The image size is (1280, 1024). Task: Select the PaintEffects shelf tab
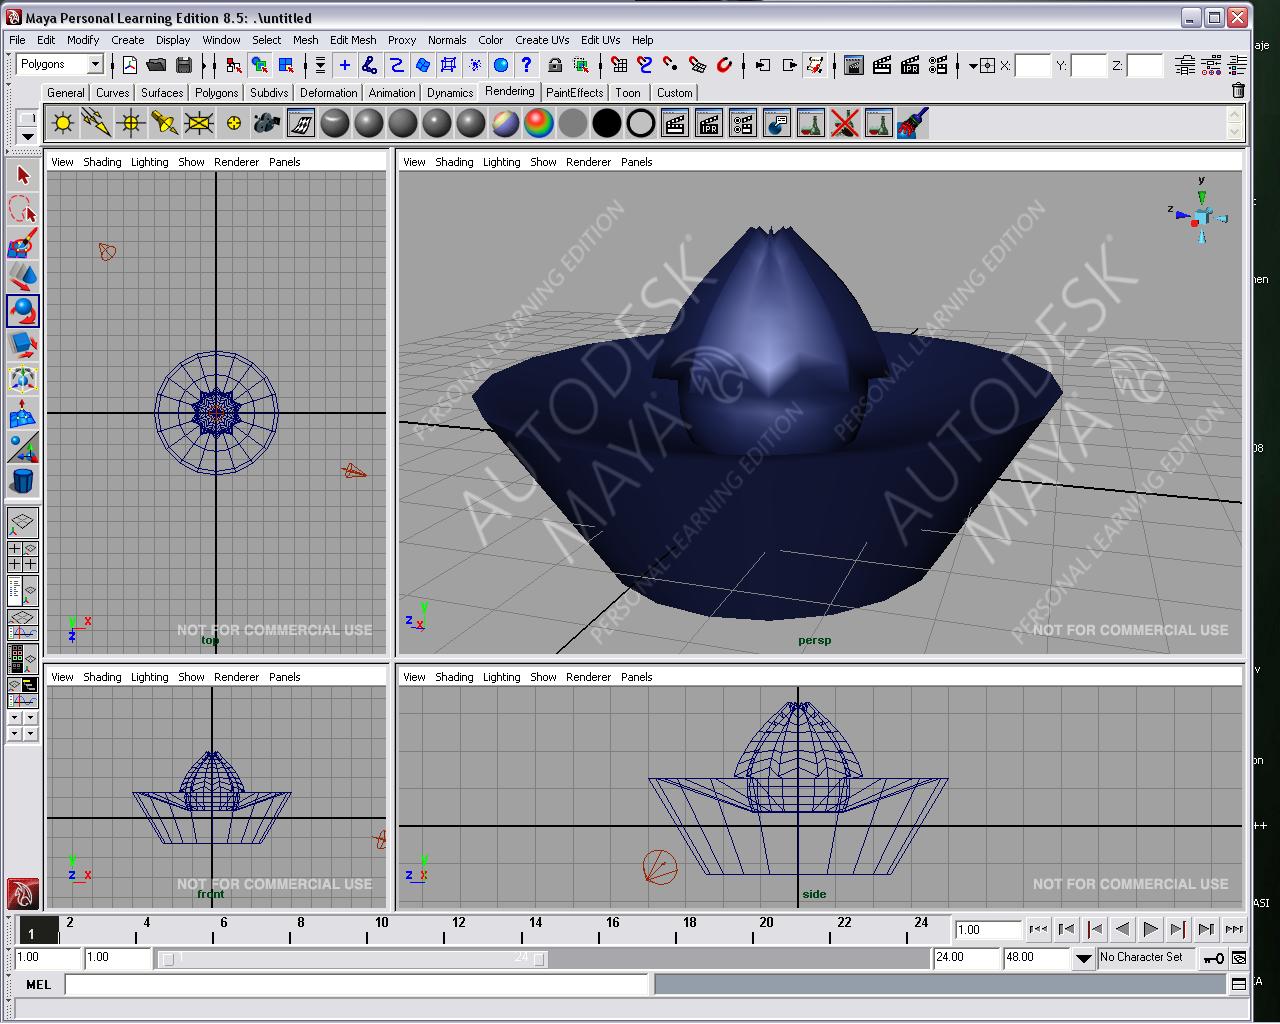575,93
